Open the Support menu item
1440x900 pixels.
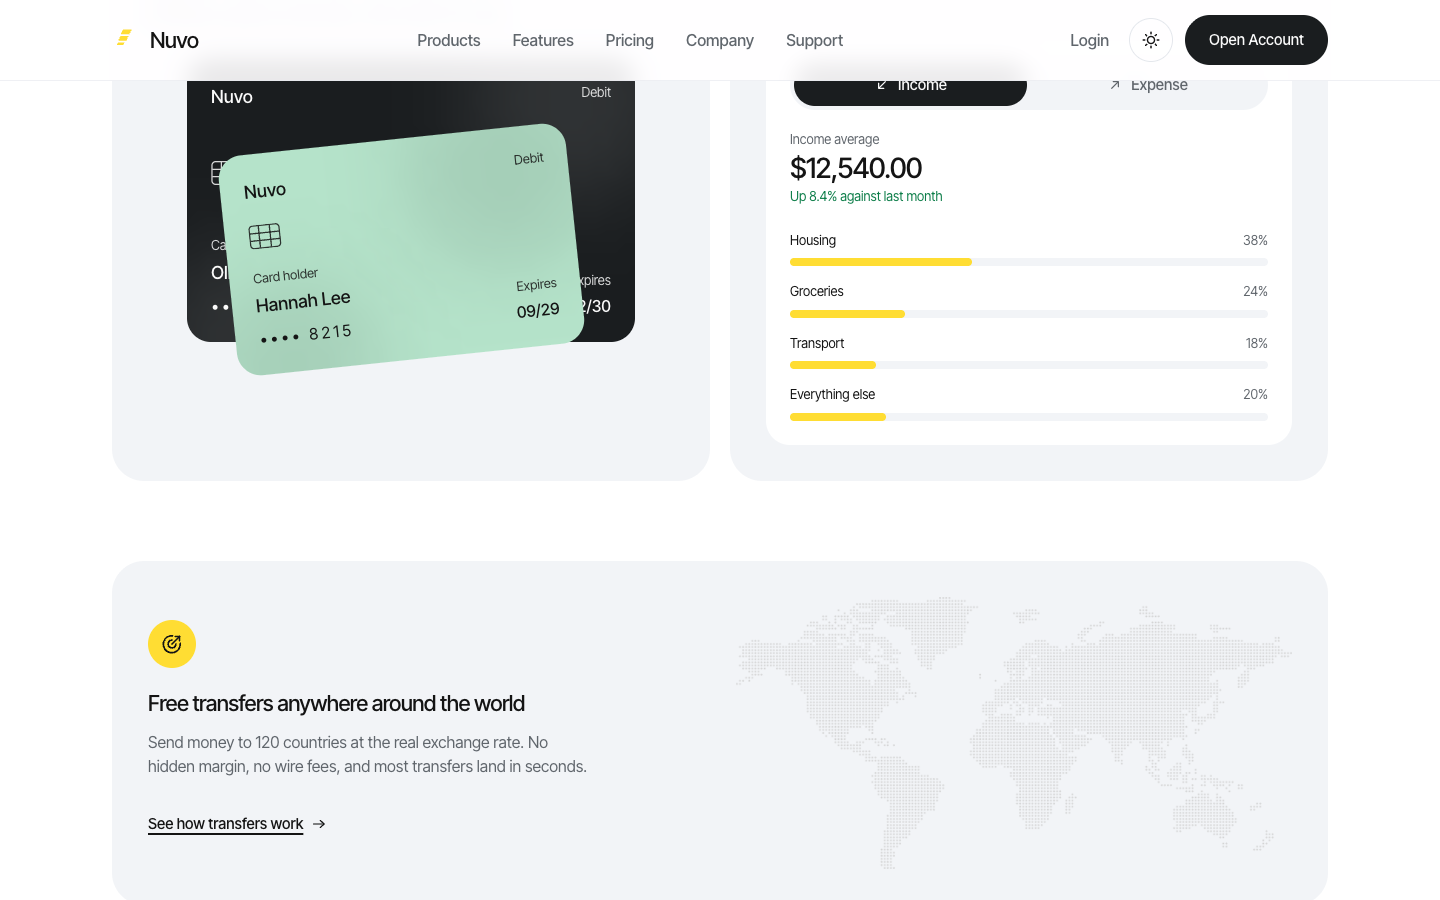click(x=814, y=40)
